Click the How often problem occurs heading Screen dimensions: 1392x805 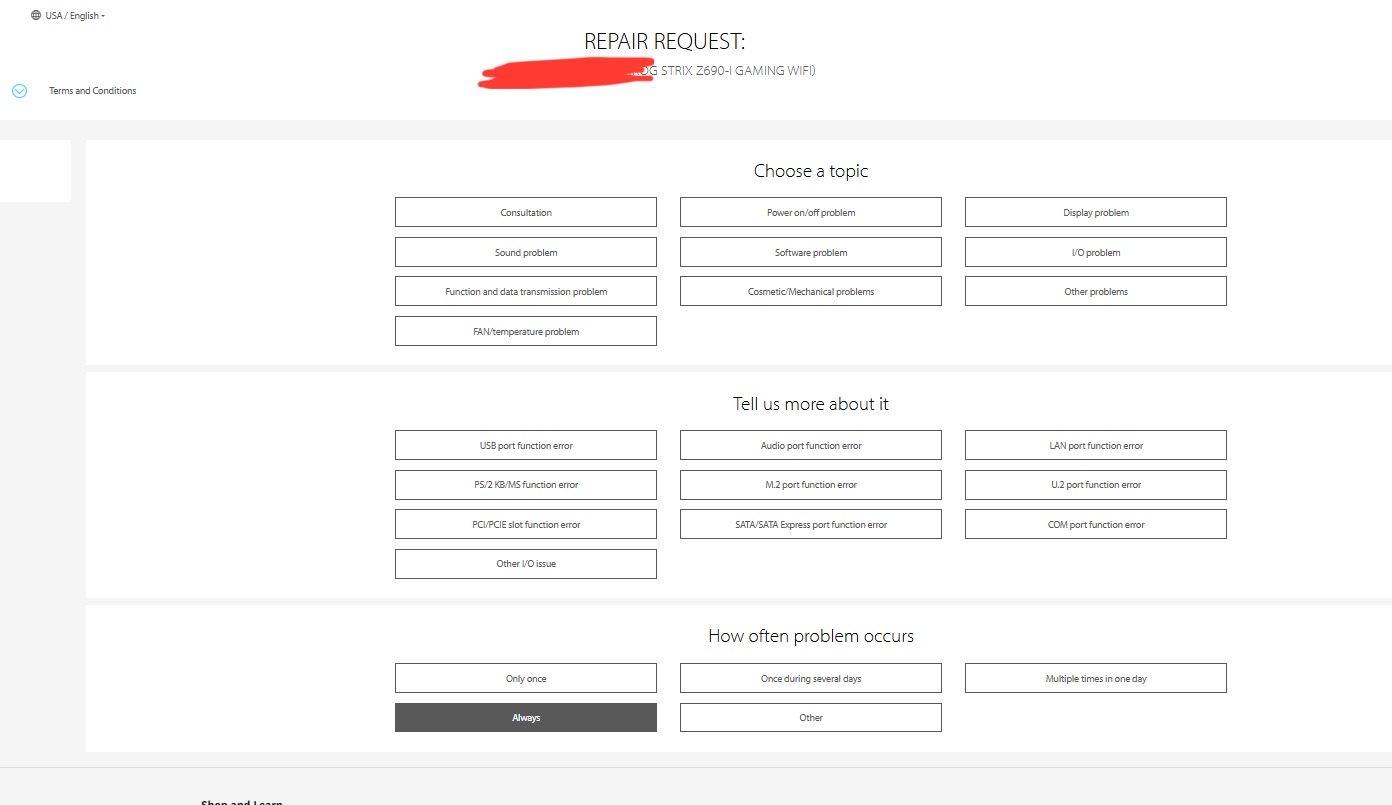click(811, 636)
